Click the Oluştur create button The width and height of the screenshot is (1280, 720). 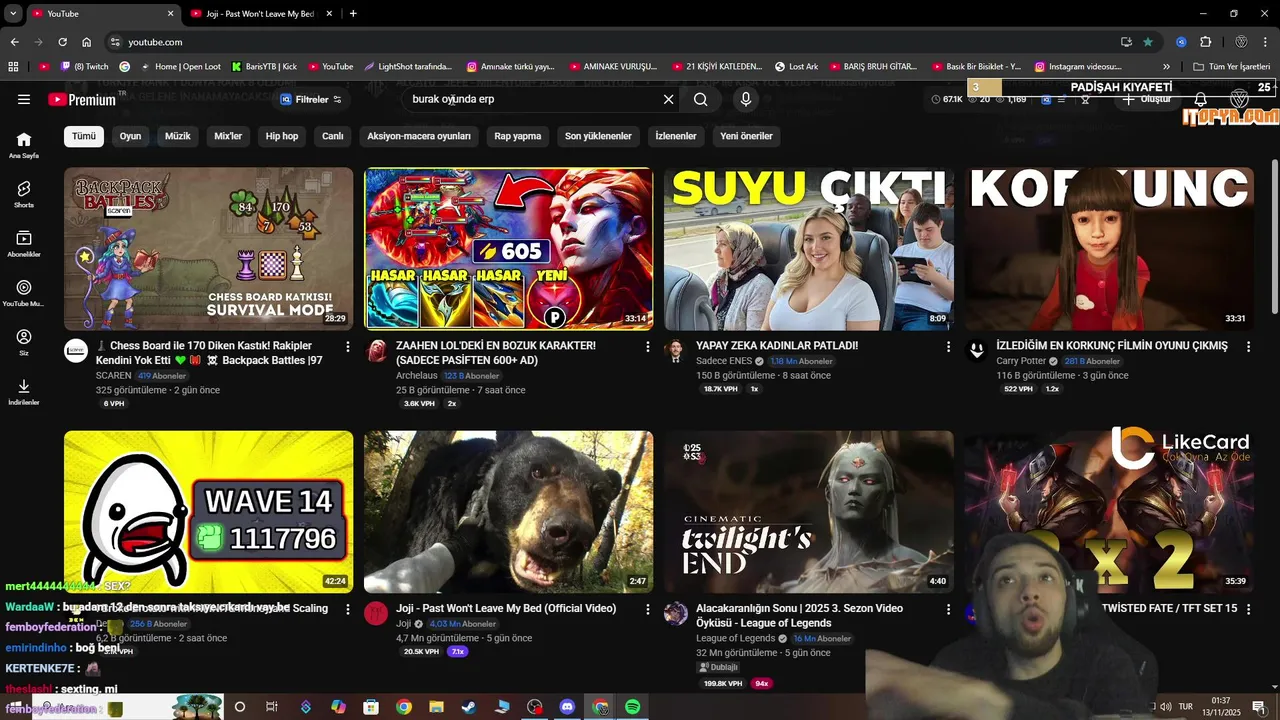click(x=1147, y=100)
